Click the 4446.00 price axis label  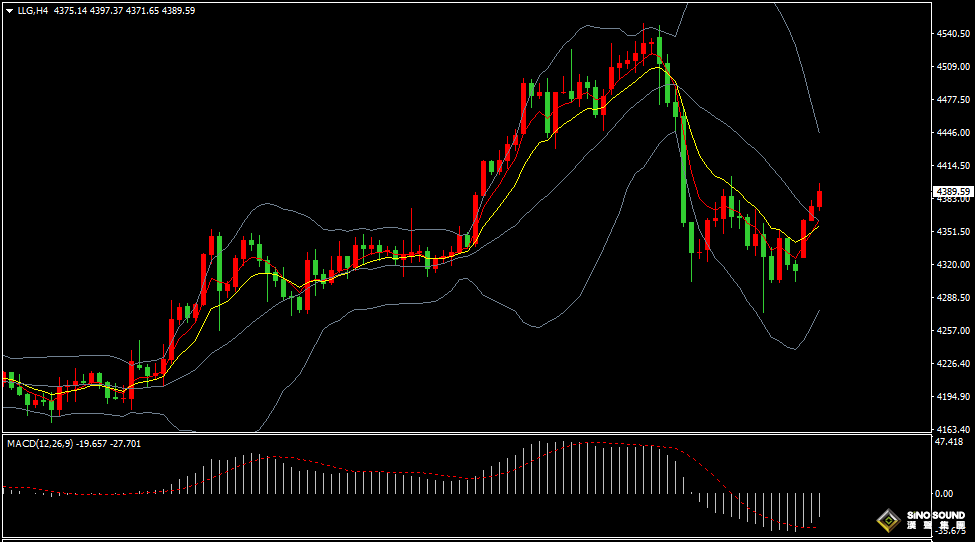pos(952,132)
